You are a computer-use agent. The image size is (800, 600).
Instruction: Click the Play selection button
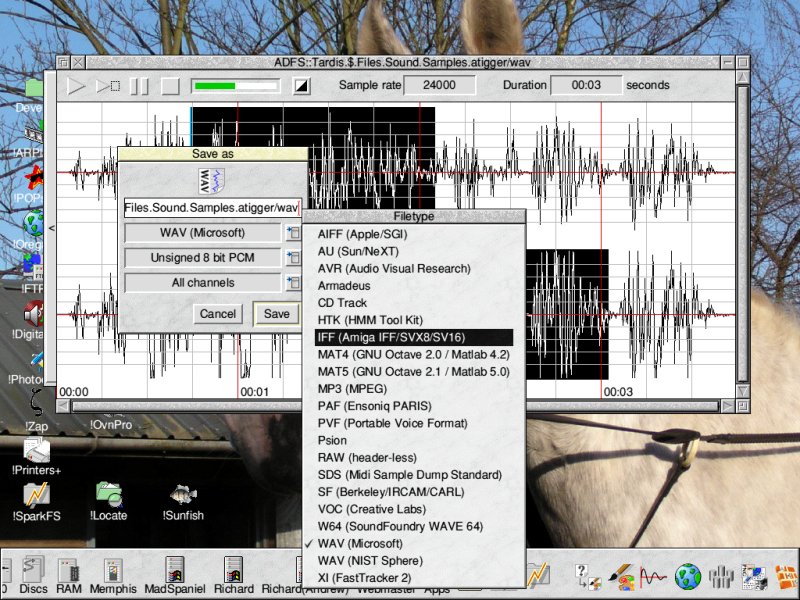(108, 86)
